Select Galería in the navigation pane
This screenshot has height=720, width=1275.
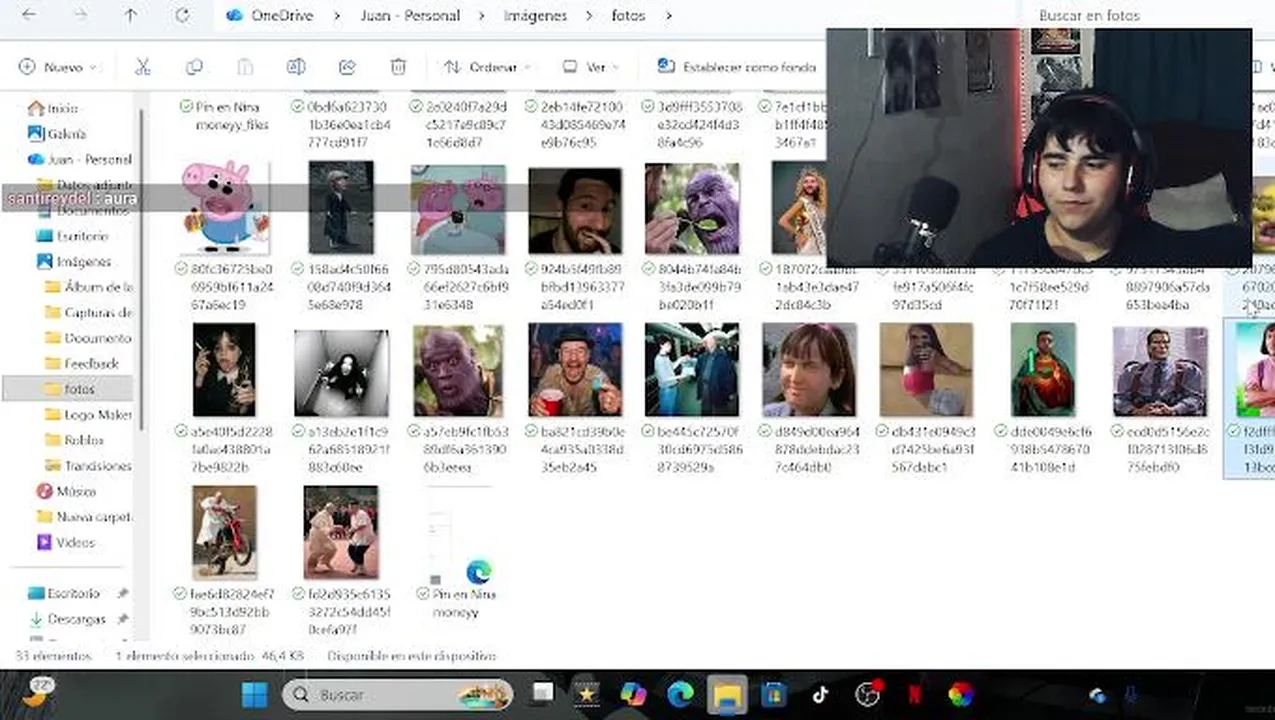point(66,133)
